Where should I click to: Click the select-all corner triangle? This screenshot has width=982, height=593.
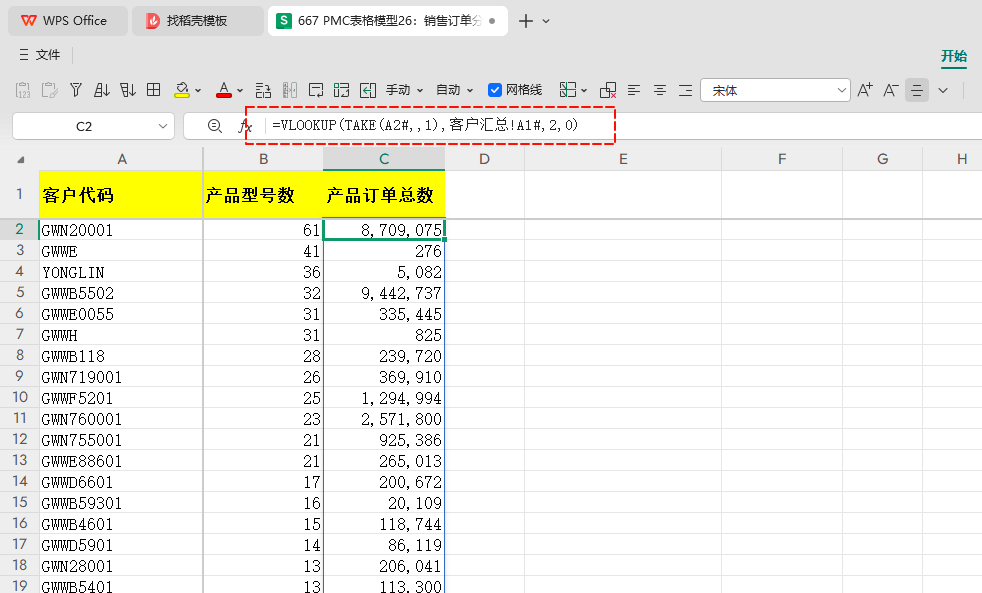click(21, 160)
